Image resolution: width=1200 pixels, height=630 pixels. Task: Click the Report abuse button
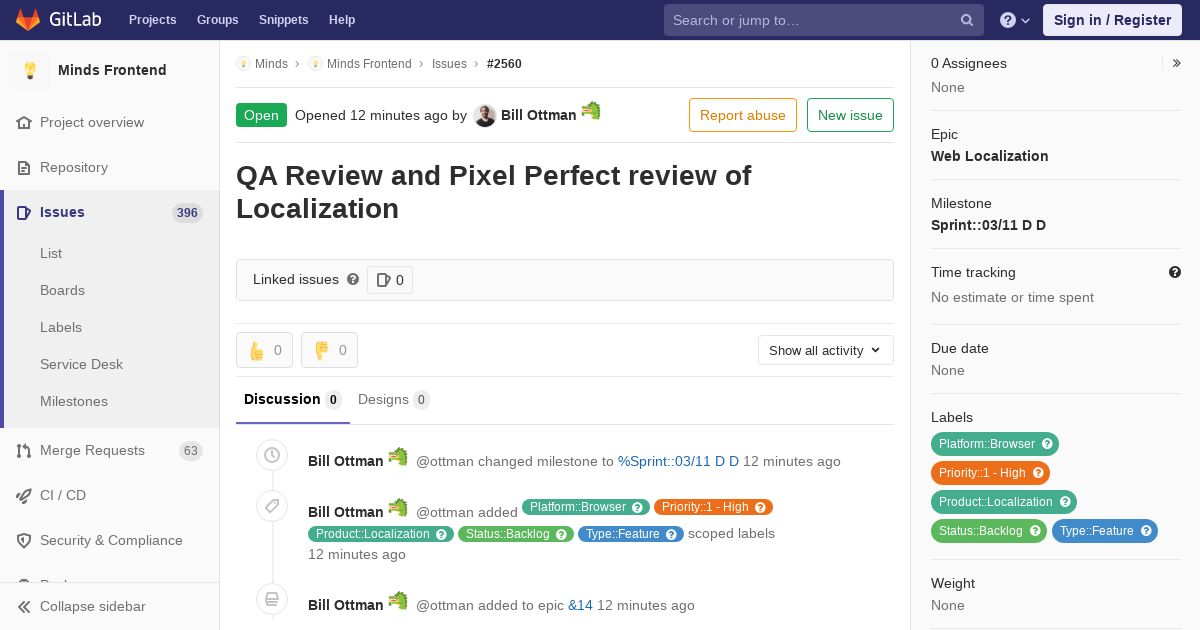point(743,115)
